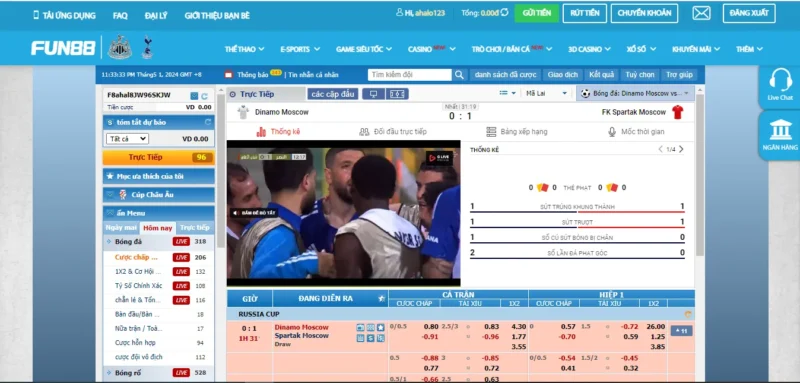Screen dimensions: 800x383
Task: Click the 4.30 odds for Dinamo Moscow 1X2
Action: tap(518, 326)
